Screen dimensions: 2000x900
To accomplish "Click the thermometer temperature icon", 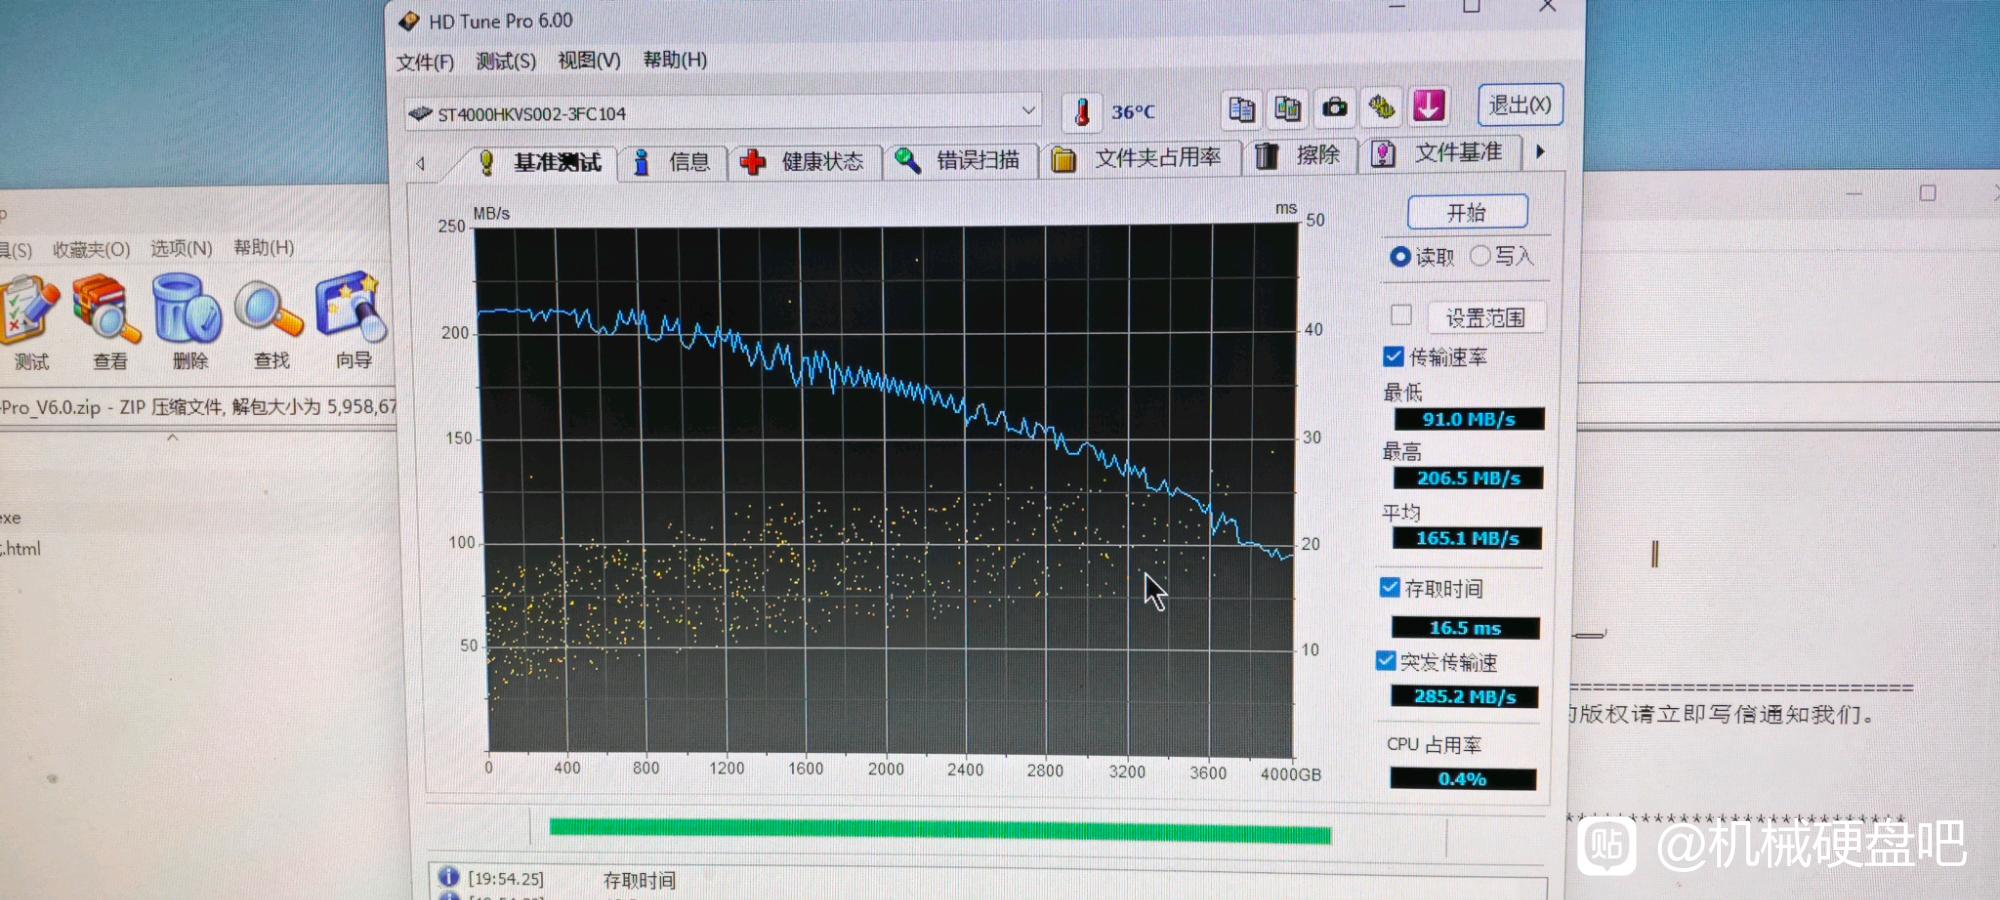I will tap(1082, 112).
